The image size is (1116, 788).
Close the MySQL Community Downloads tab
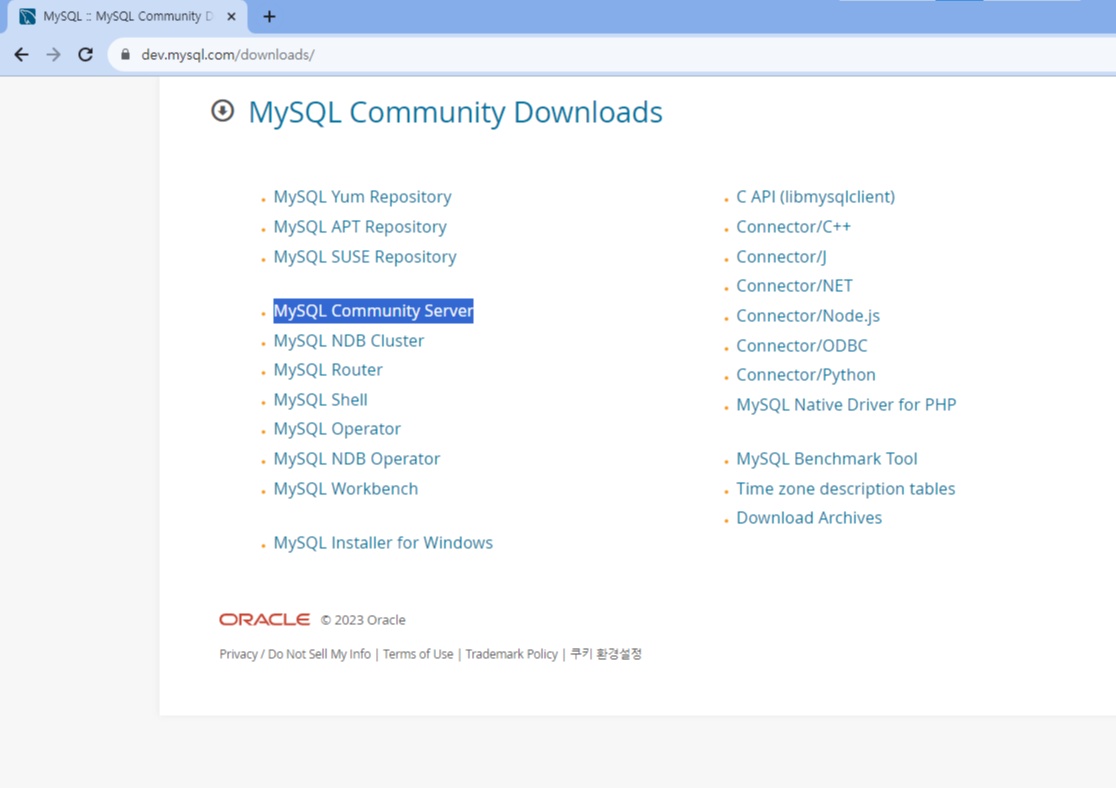231,16
